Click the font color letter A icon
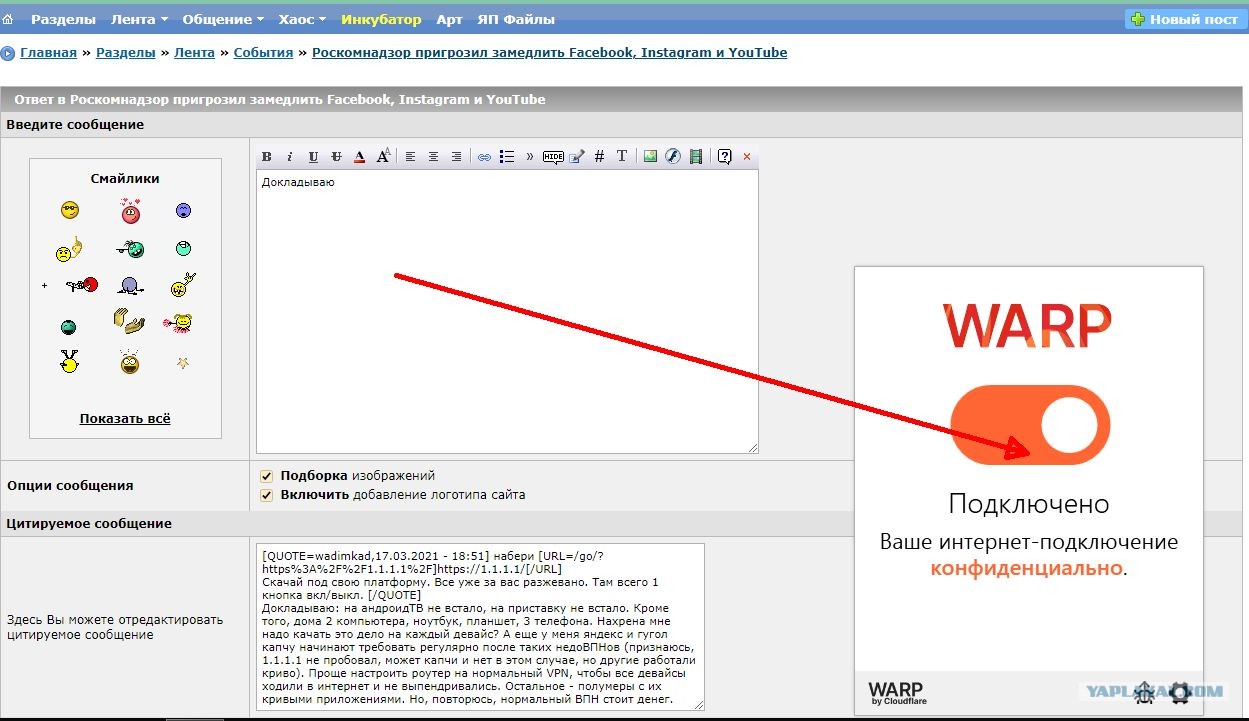Image resolution: width=1249 pixels, height=721 pixels. (x=359, y=157)
